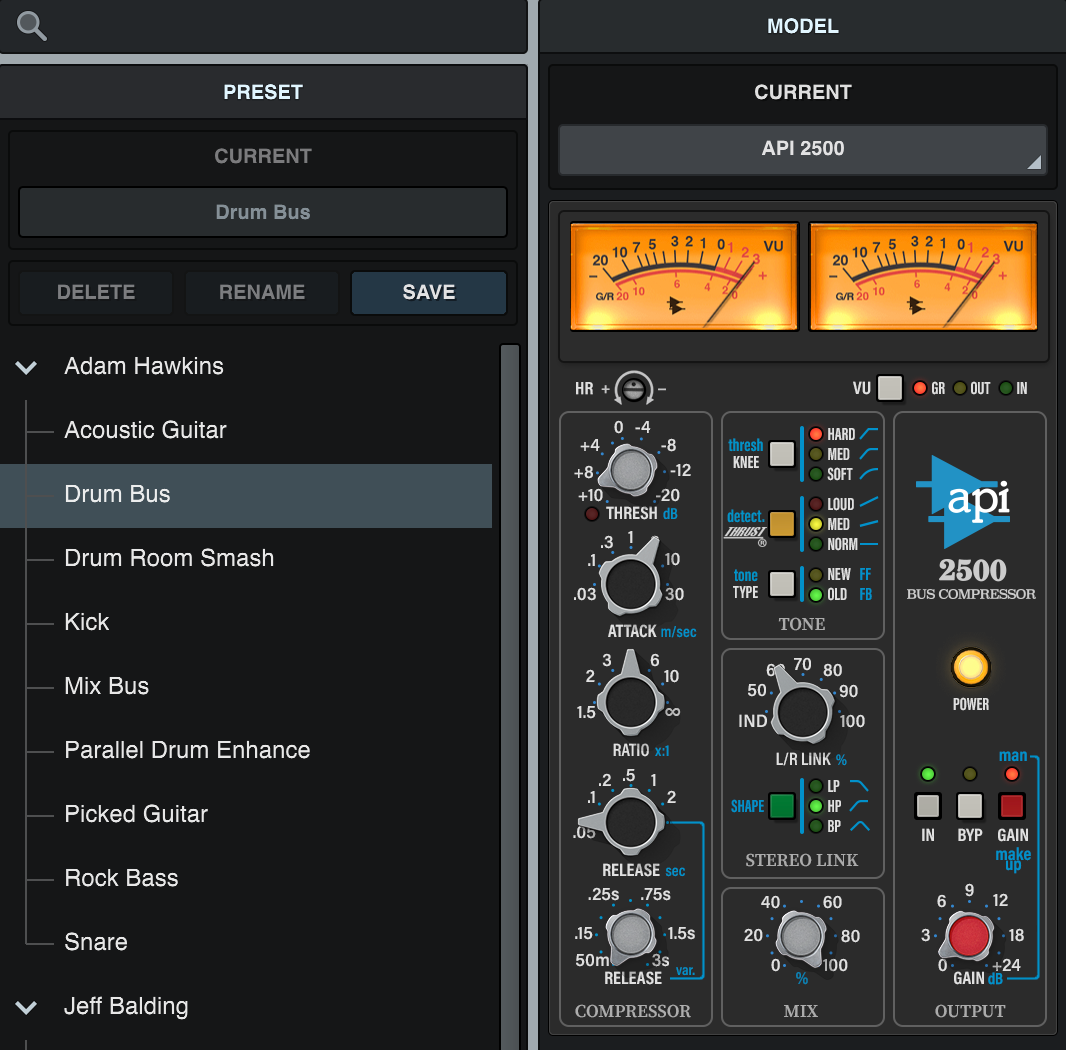Collapse the Jeff Balding preset folder

[26, 1007]
